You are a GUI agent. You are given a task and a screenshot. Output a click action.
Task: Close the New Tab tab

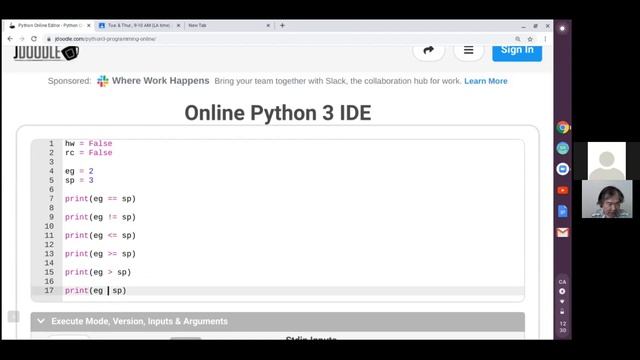tap(268, 25)
